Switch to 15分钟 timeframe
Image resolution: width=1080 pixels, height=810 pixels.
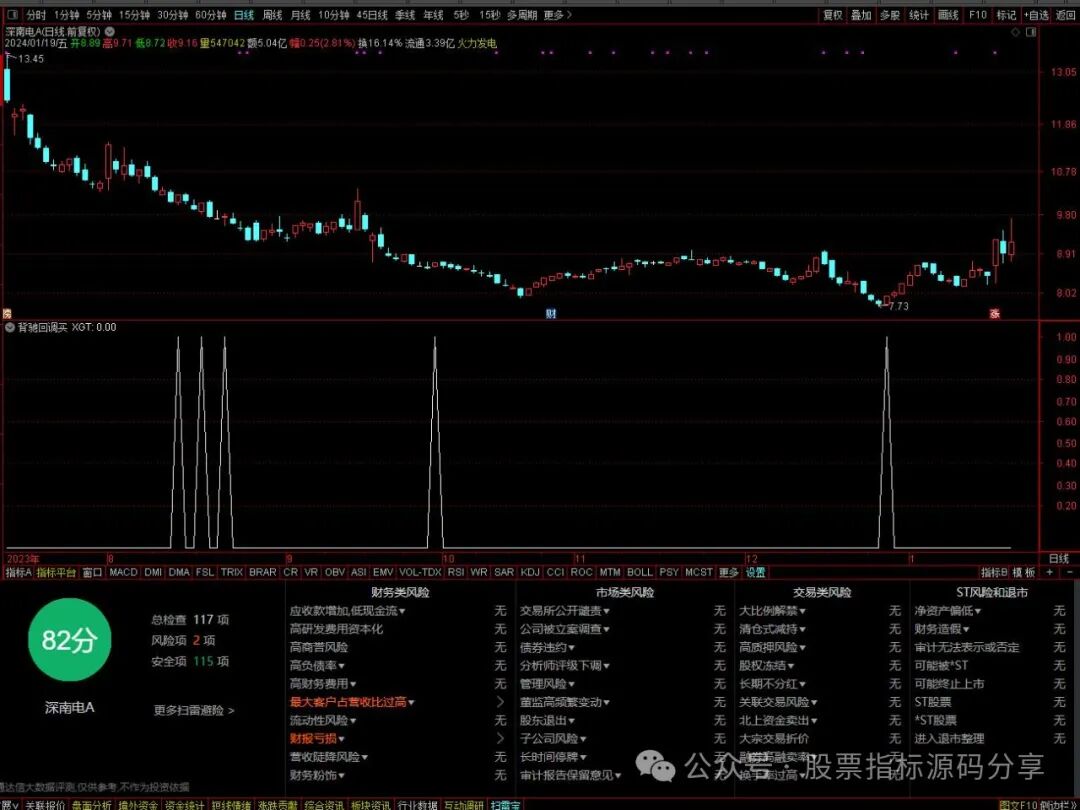(x=134, y=14)
